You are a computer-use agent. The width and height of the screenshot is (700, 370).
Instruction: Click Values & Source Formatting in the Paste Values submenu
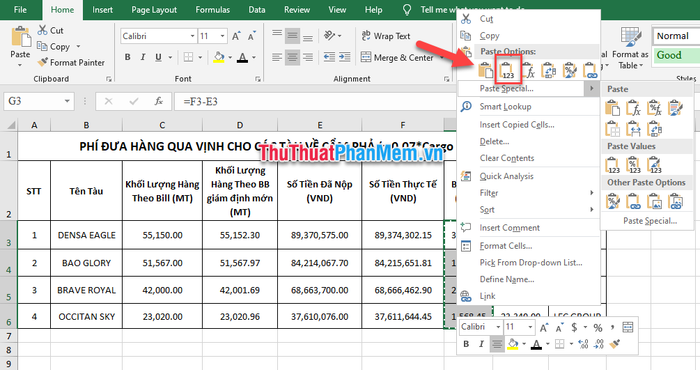[x=654, y=165]
